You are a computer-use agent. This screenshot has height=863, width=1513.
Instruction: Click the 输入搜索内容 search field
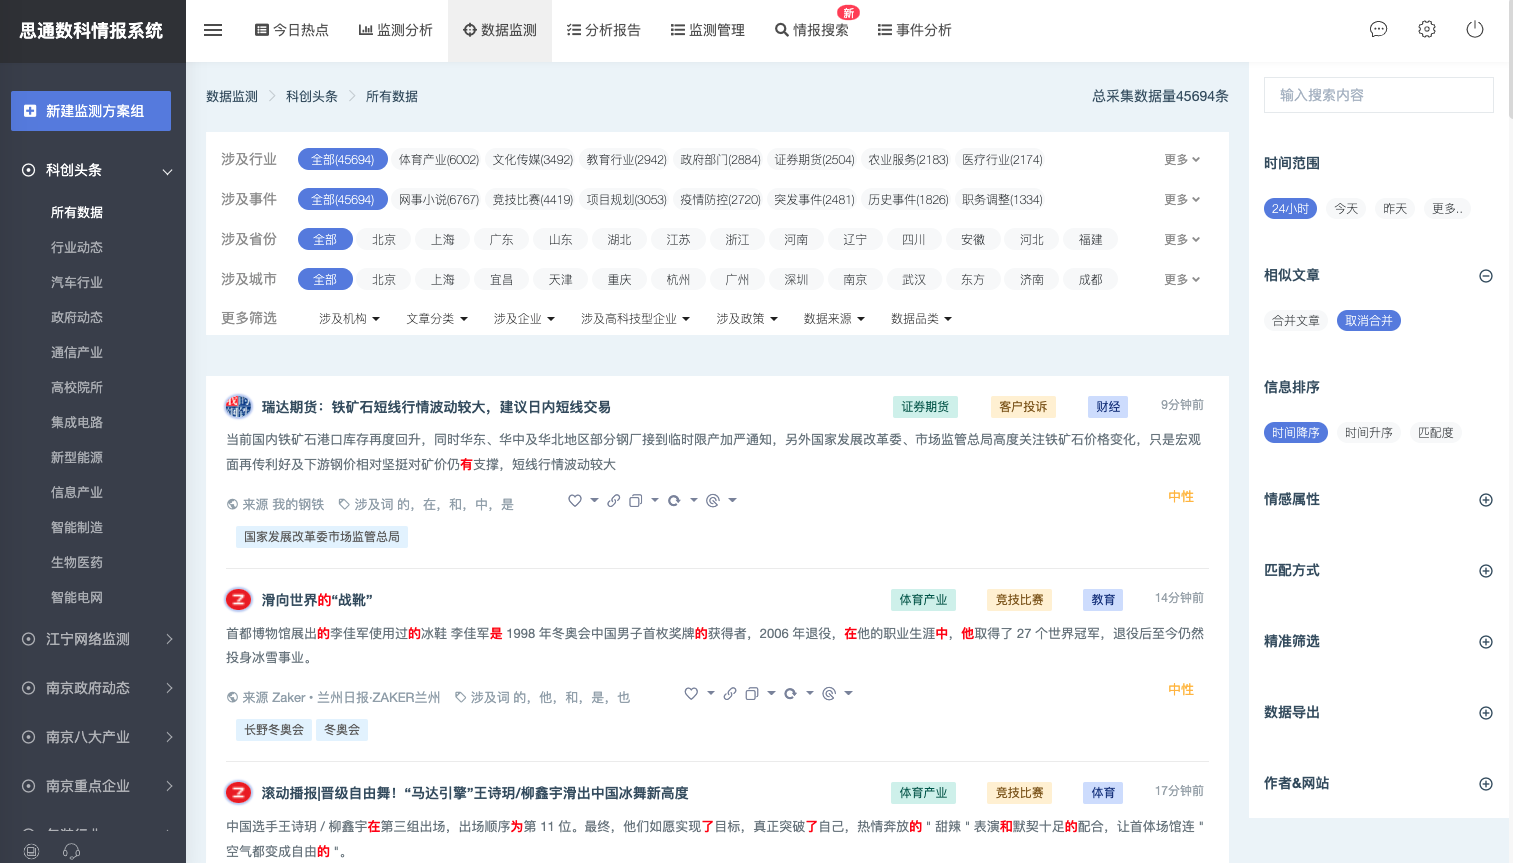(x=1378, y=95)
